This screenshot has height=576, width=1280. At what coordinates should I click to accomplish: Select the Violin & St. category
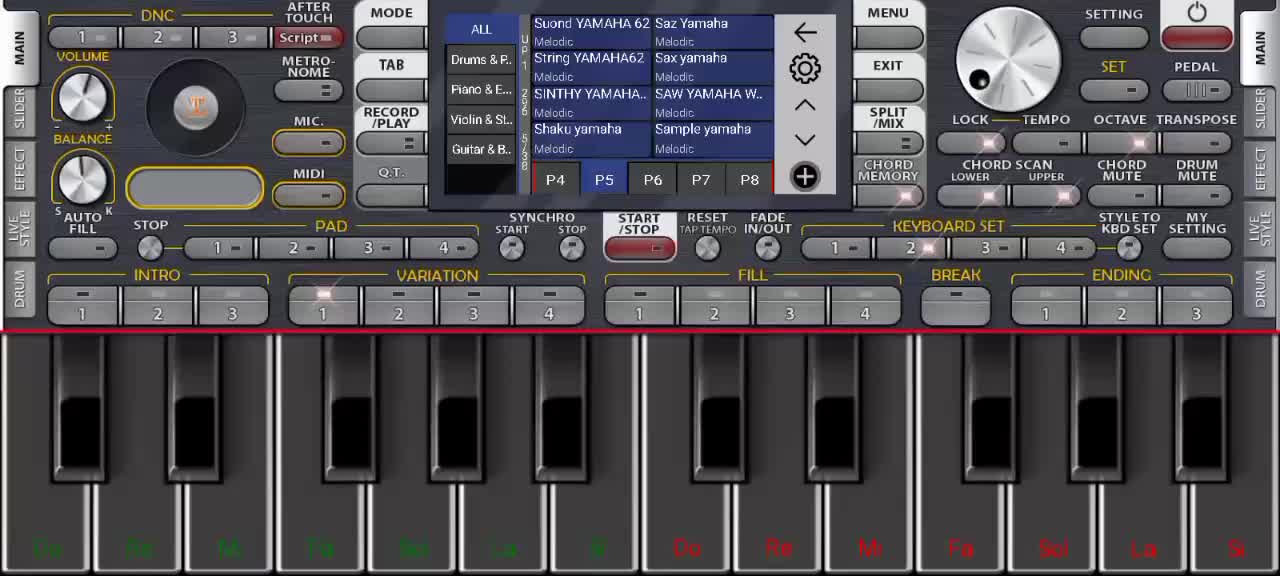pos(481,120)
